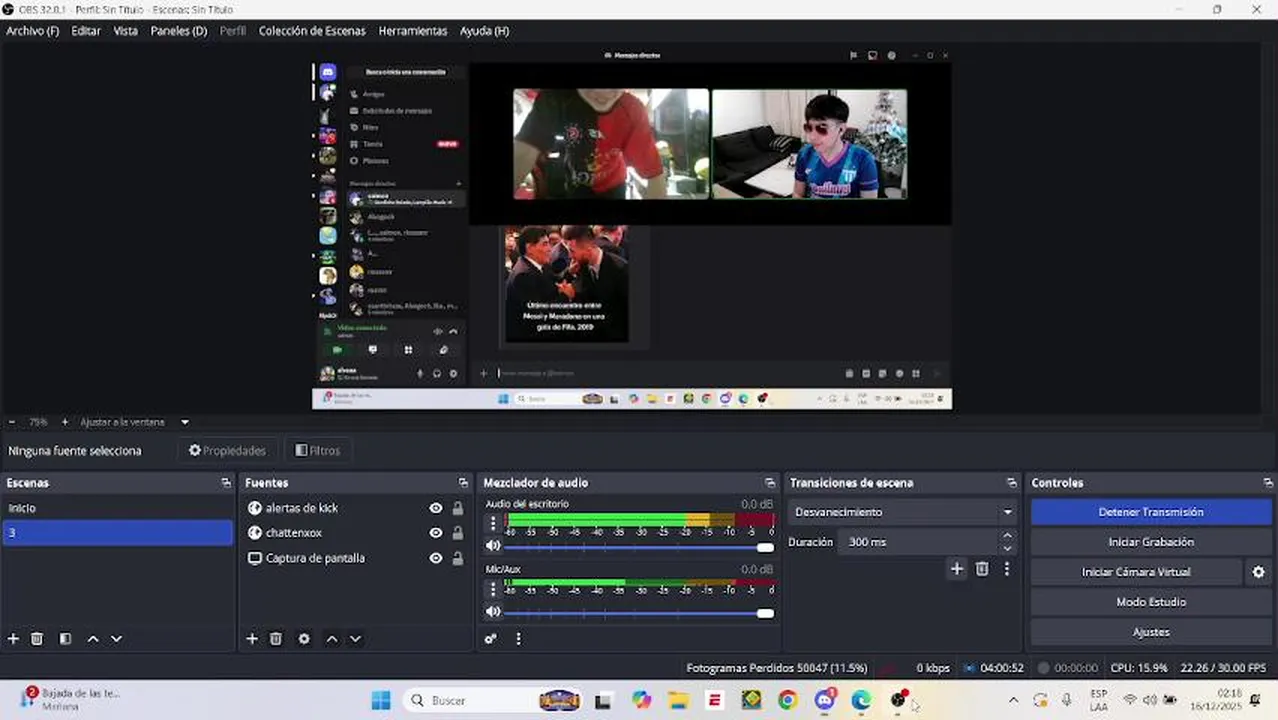Move scene up using Escenas up arrow
Screen dimensions: 1278x720
(93, 639)
